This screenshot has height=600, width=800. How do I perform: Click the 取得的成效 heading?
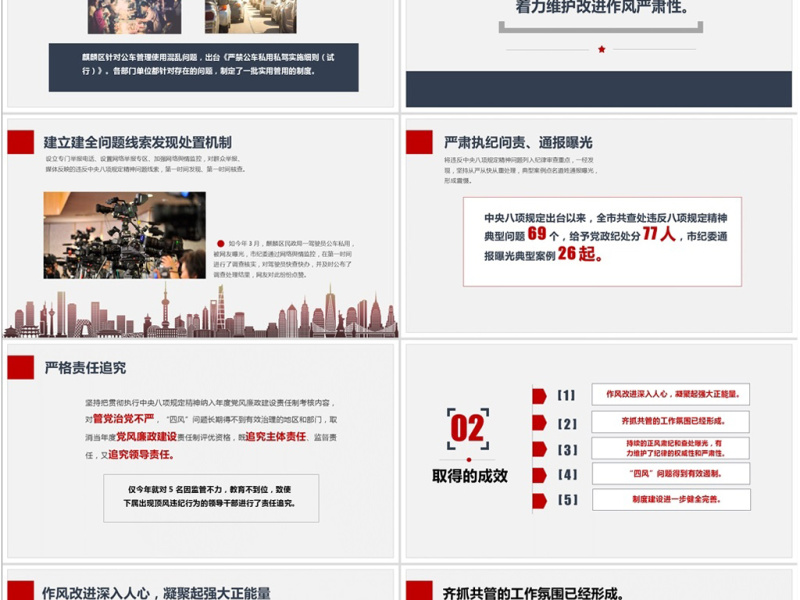click(469, 476)
